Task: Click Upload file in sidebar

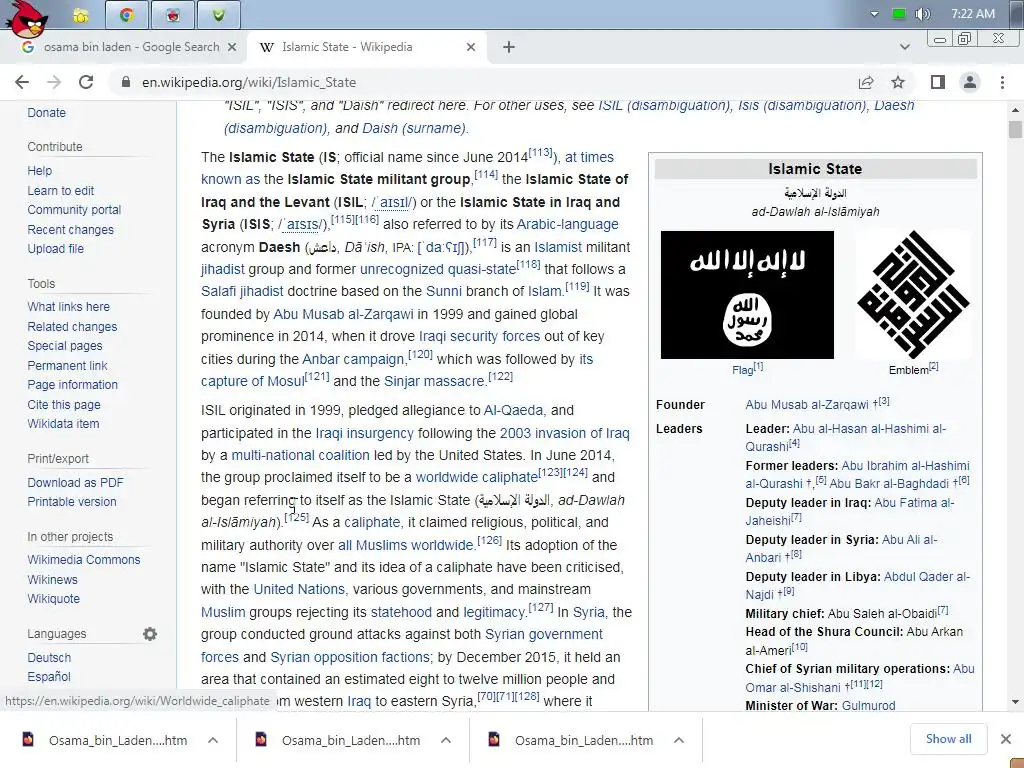Action: tap(56, 249)
